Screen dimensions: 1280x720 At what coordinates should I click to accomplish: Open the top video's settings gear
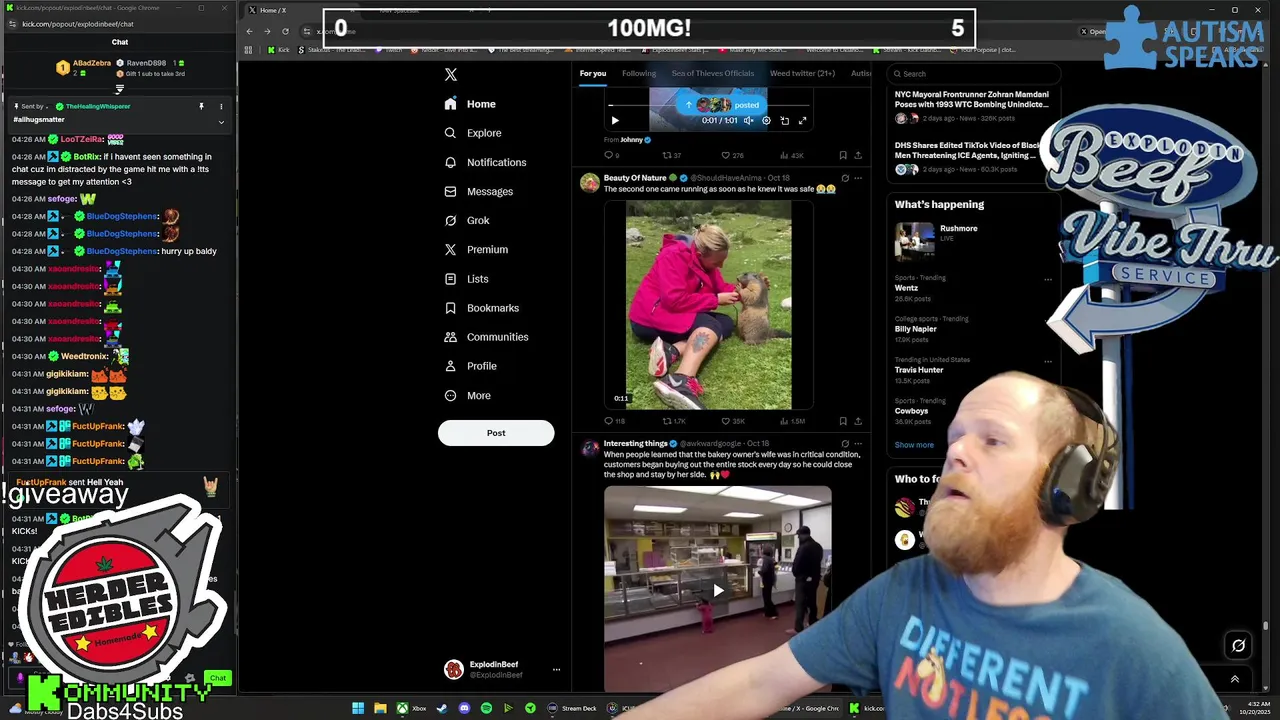766,120
